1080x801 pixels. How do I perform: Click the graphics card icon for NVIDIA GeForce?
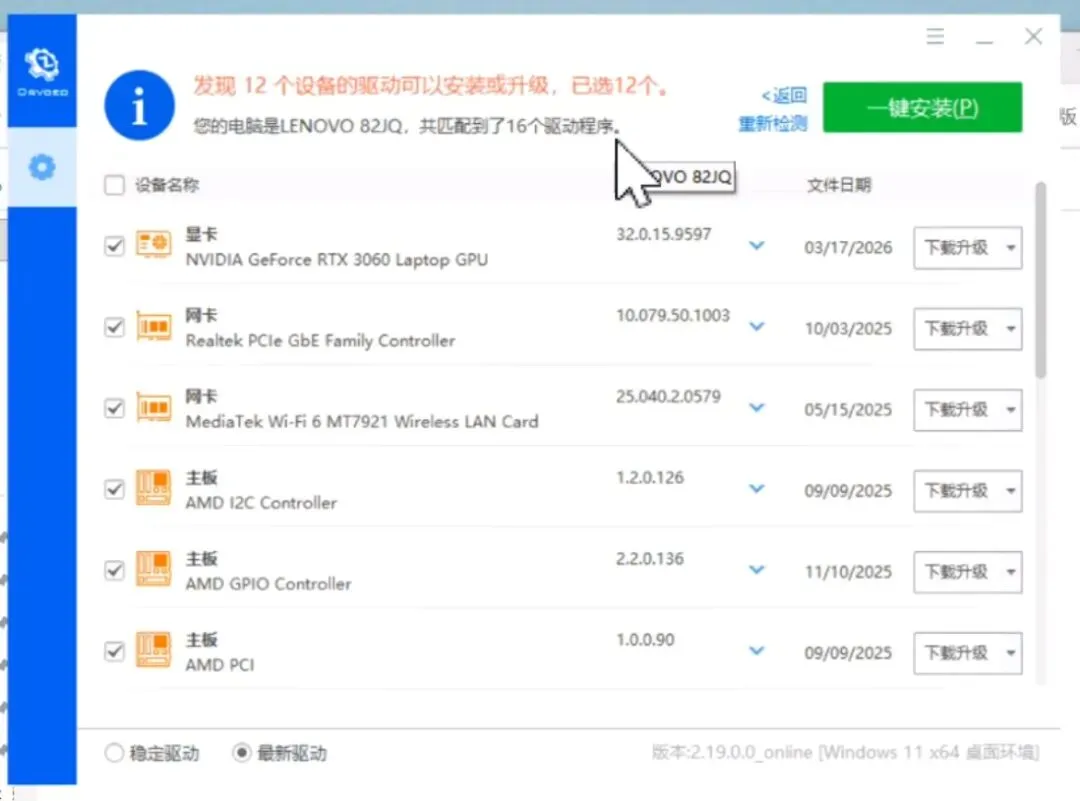154,245
